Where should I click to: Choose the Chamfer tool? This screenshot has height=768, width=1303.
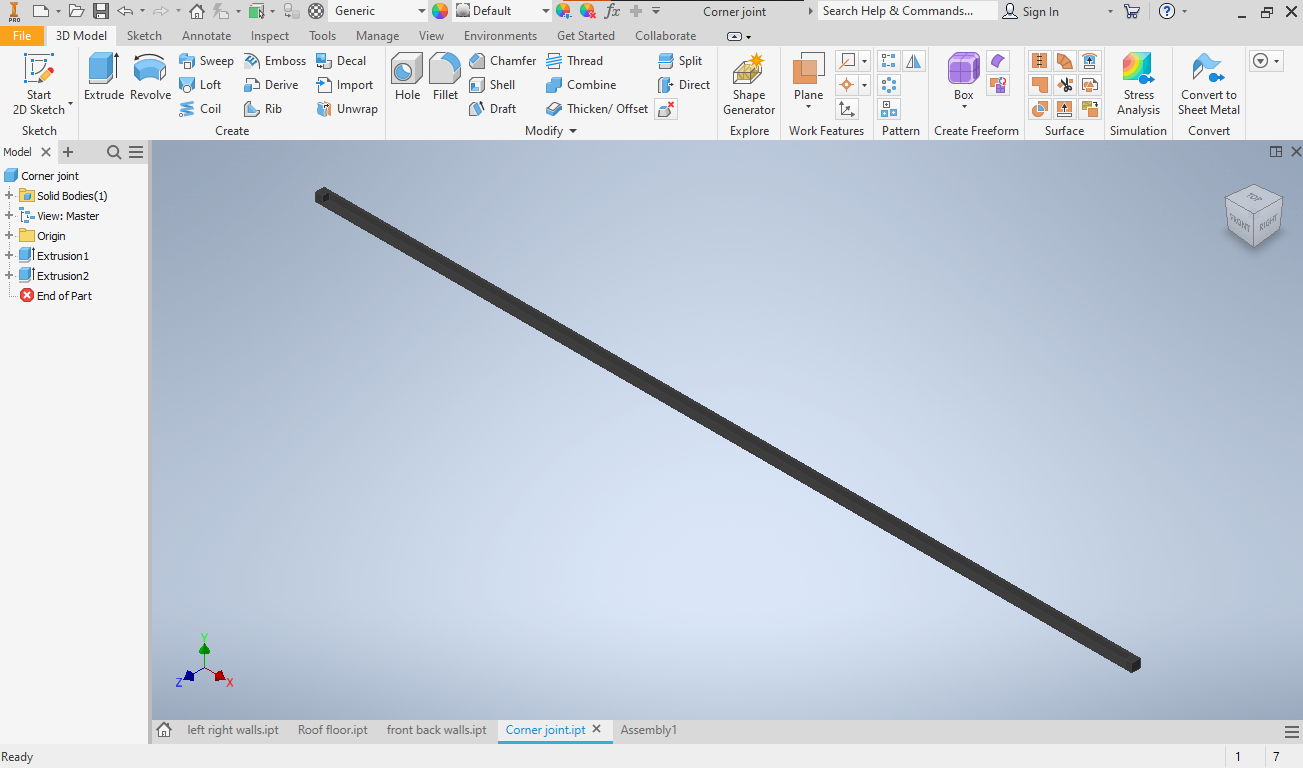[502, 61]
